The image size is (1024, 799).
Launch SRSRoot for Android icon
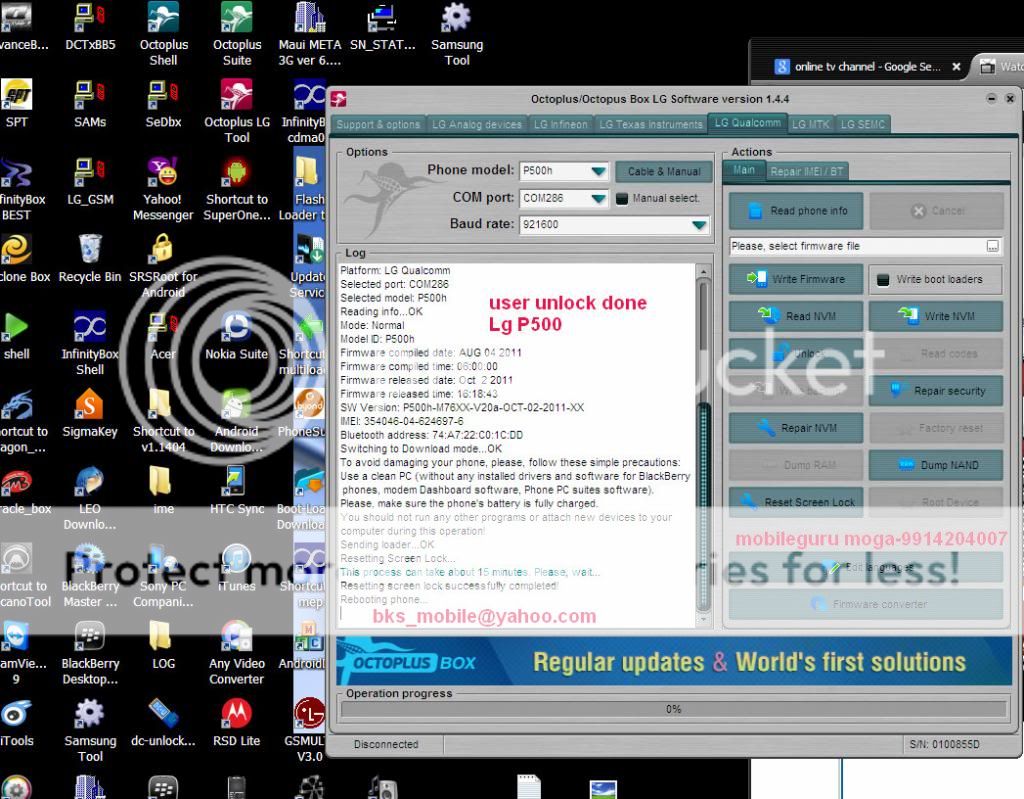click(x=163, y=267)
